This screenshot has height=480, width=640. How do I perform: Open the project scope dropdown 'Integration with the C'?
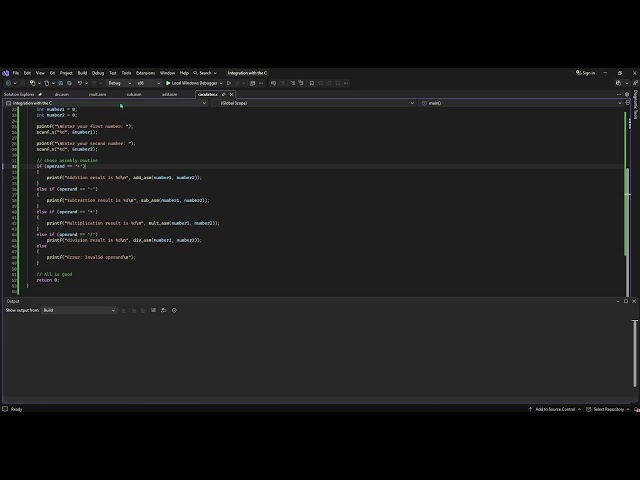pos(106,103)
